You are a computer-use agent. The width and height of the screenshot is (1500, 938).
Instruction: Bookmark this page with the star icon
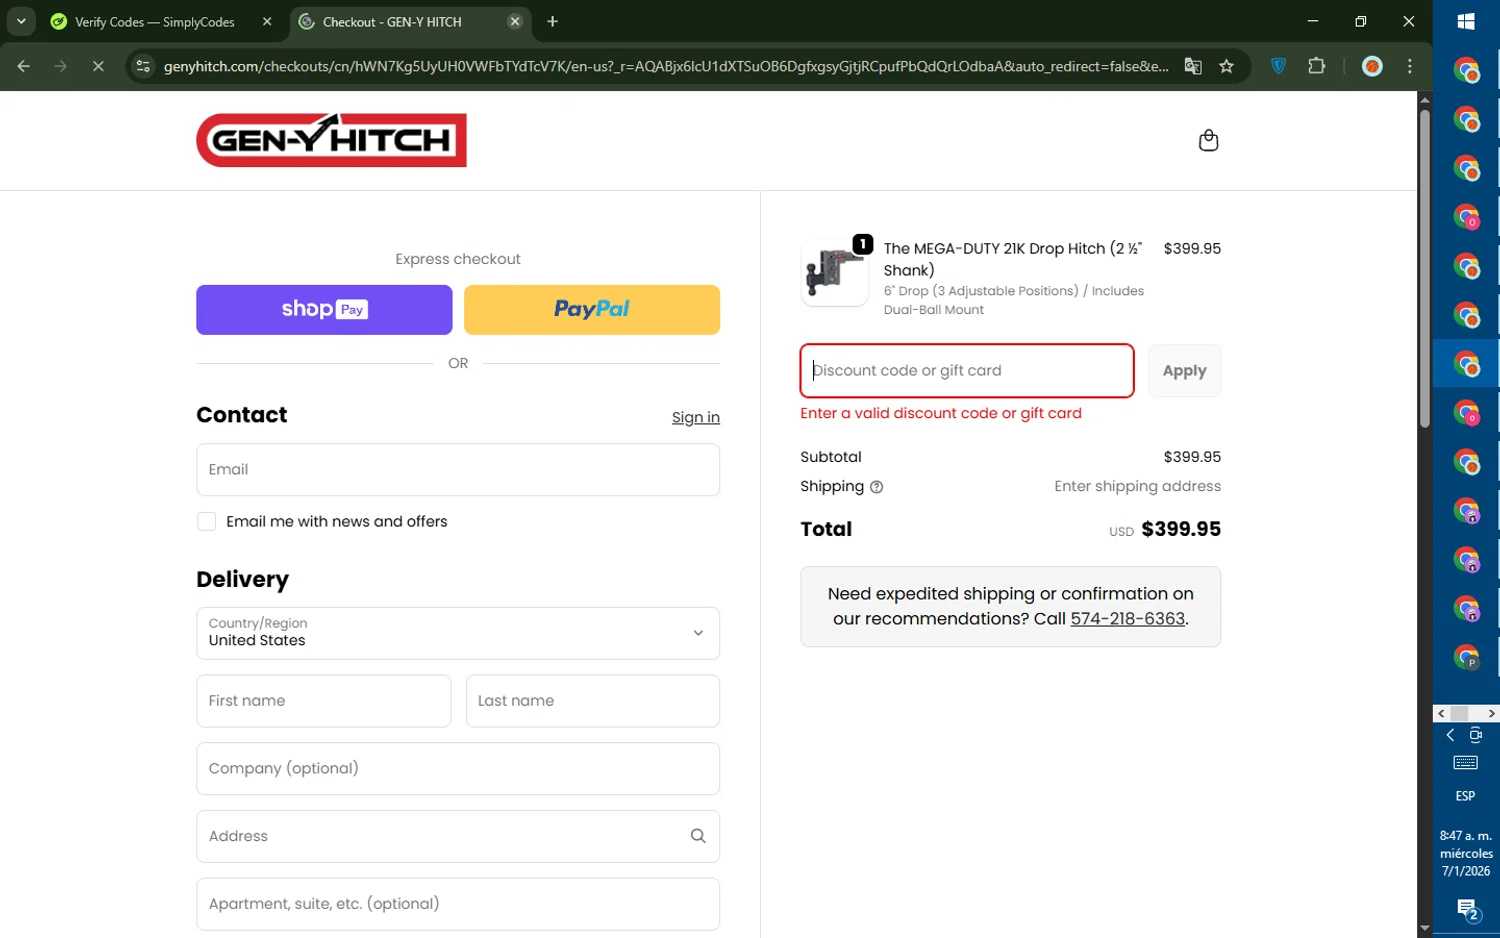point(1227,66)
